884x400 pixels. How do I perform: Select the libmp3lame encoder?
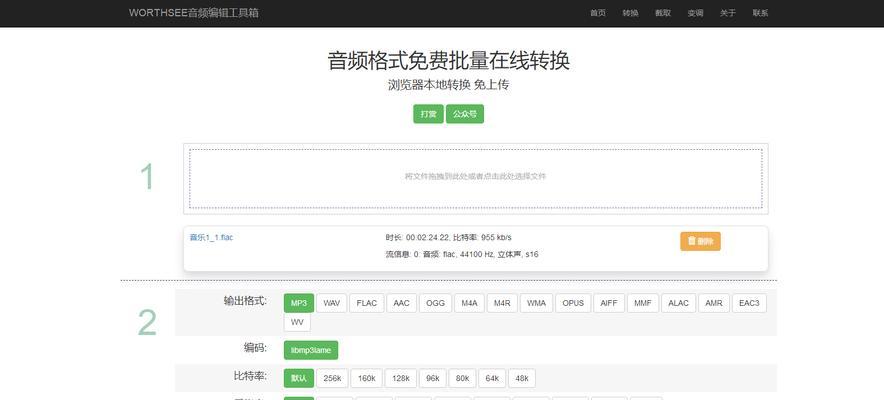[x=311, y=350]
